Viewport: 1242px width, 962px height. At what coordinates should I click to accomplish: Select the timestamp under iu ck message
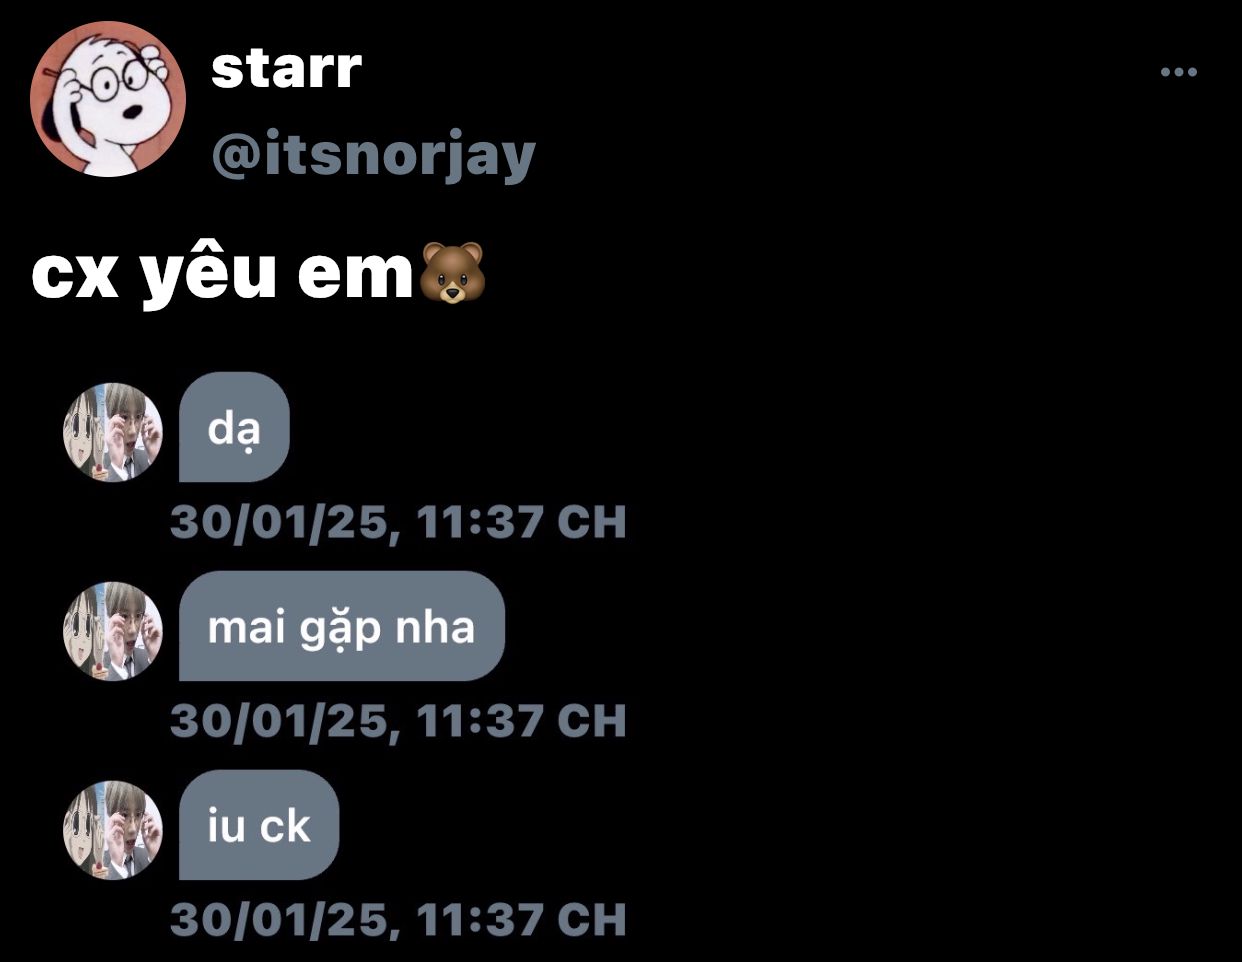tap(398, 920)
